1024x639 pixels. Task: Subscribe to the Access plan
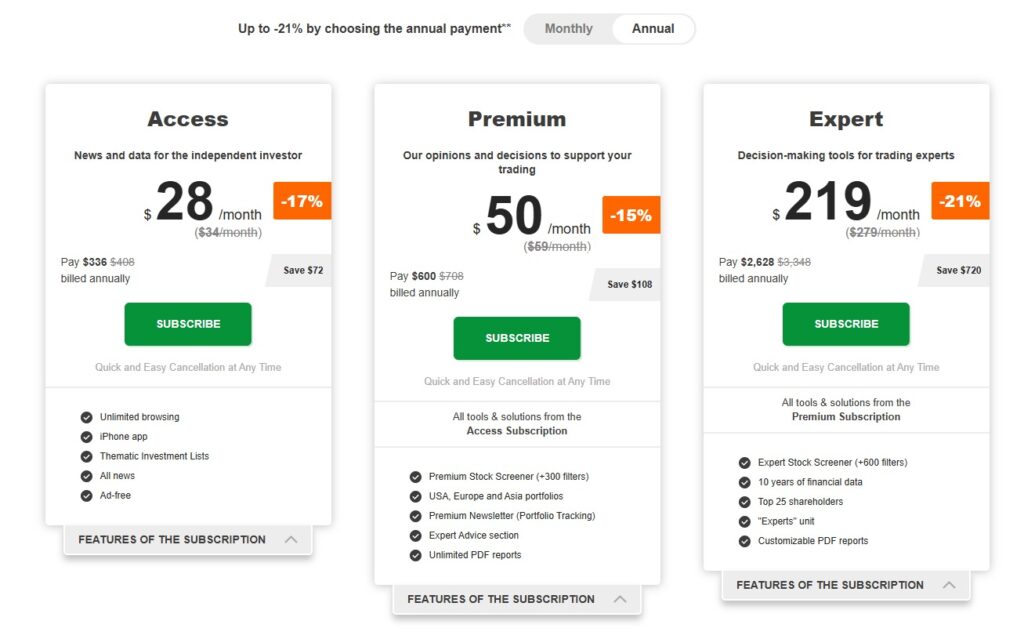[x=187, y=323]
